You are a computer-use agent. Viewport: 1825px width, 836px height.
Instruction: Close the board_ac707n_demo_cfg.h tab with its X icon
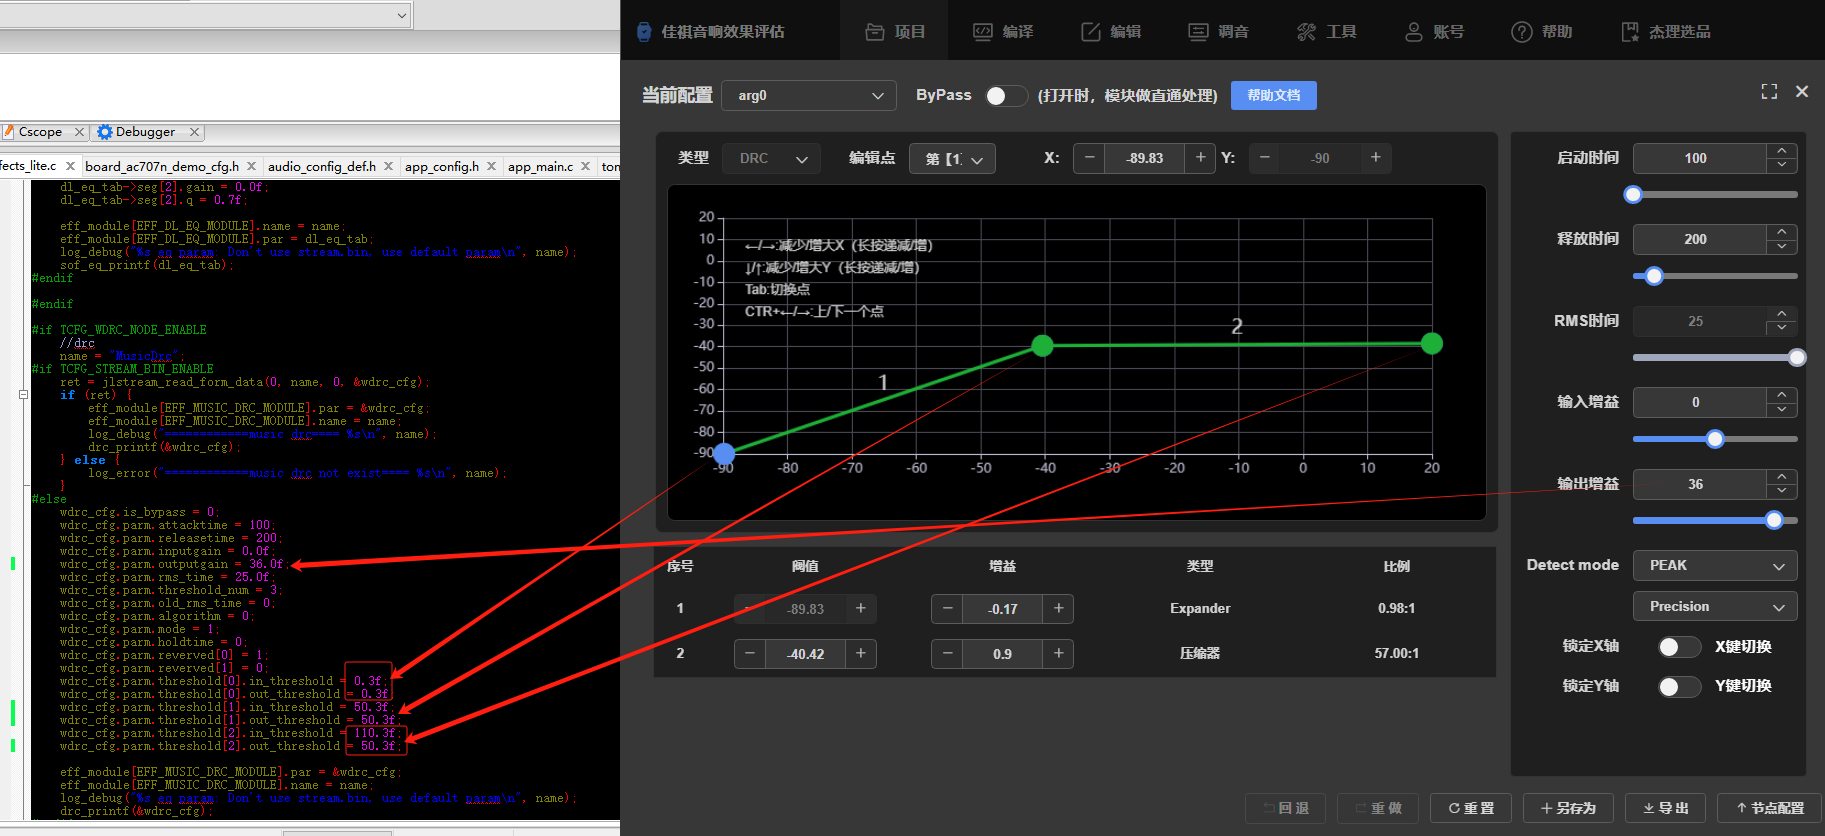pyautogui.click(x=251, y=166)
